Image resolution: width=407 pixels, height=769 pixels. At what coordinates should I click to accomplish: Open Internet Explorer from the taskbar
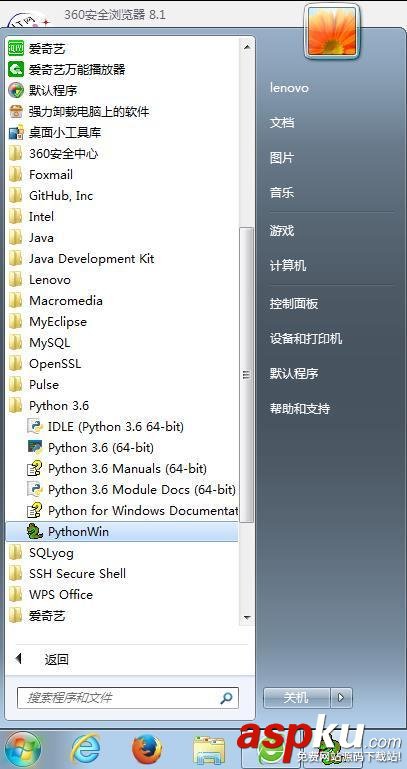coord(86,750)
